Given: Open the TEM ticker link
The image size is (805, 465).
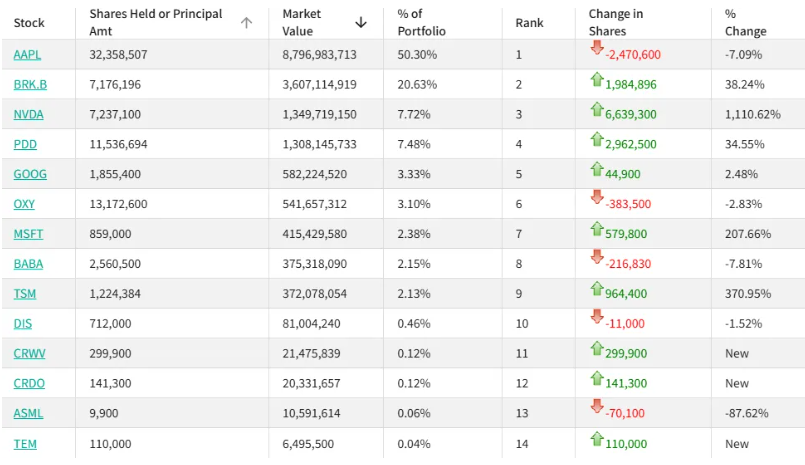Looking at the screenshot, I should pos(25,444).
